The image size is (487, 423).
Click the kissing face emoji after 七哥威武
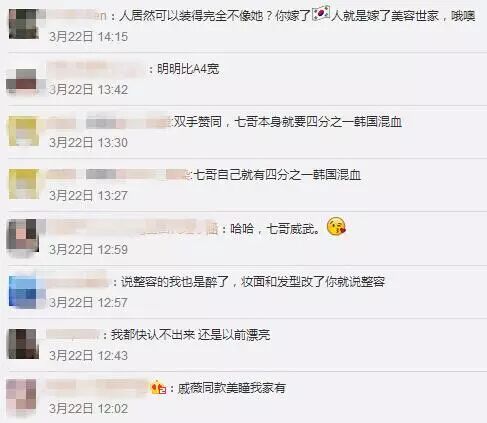pos(336,227)
